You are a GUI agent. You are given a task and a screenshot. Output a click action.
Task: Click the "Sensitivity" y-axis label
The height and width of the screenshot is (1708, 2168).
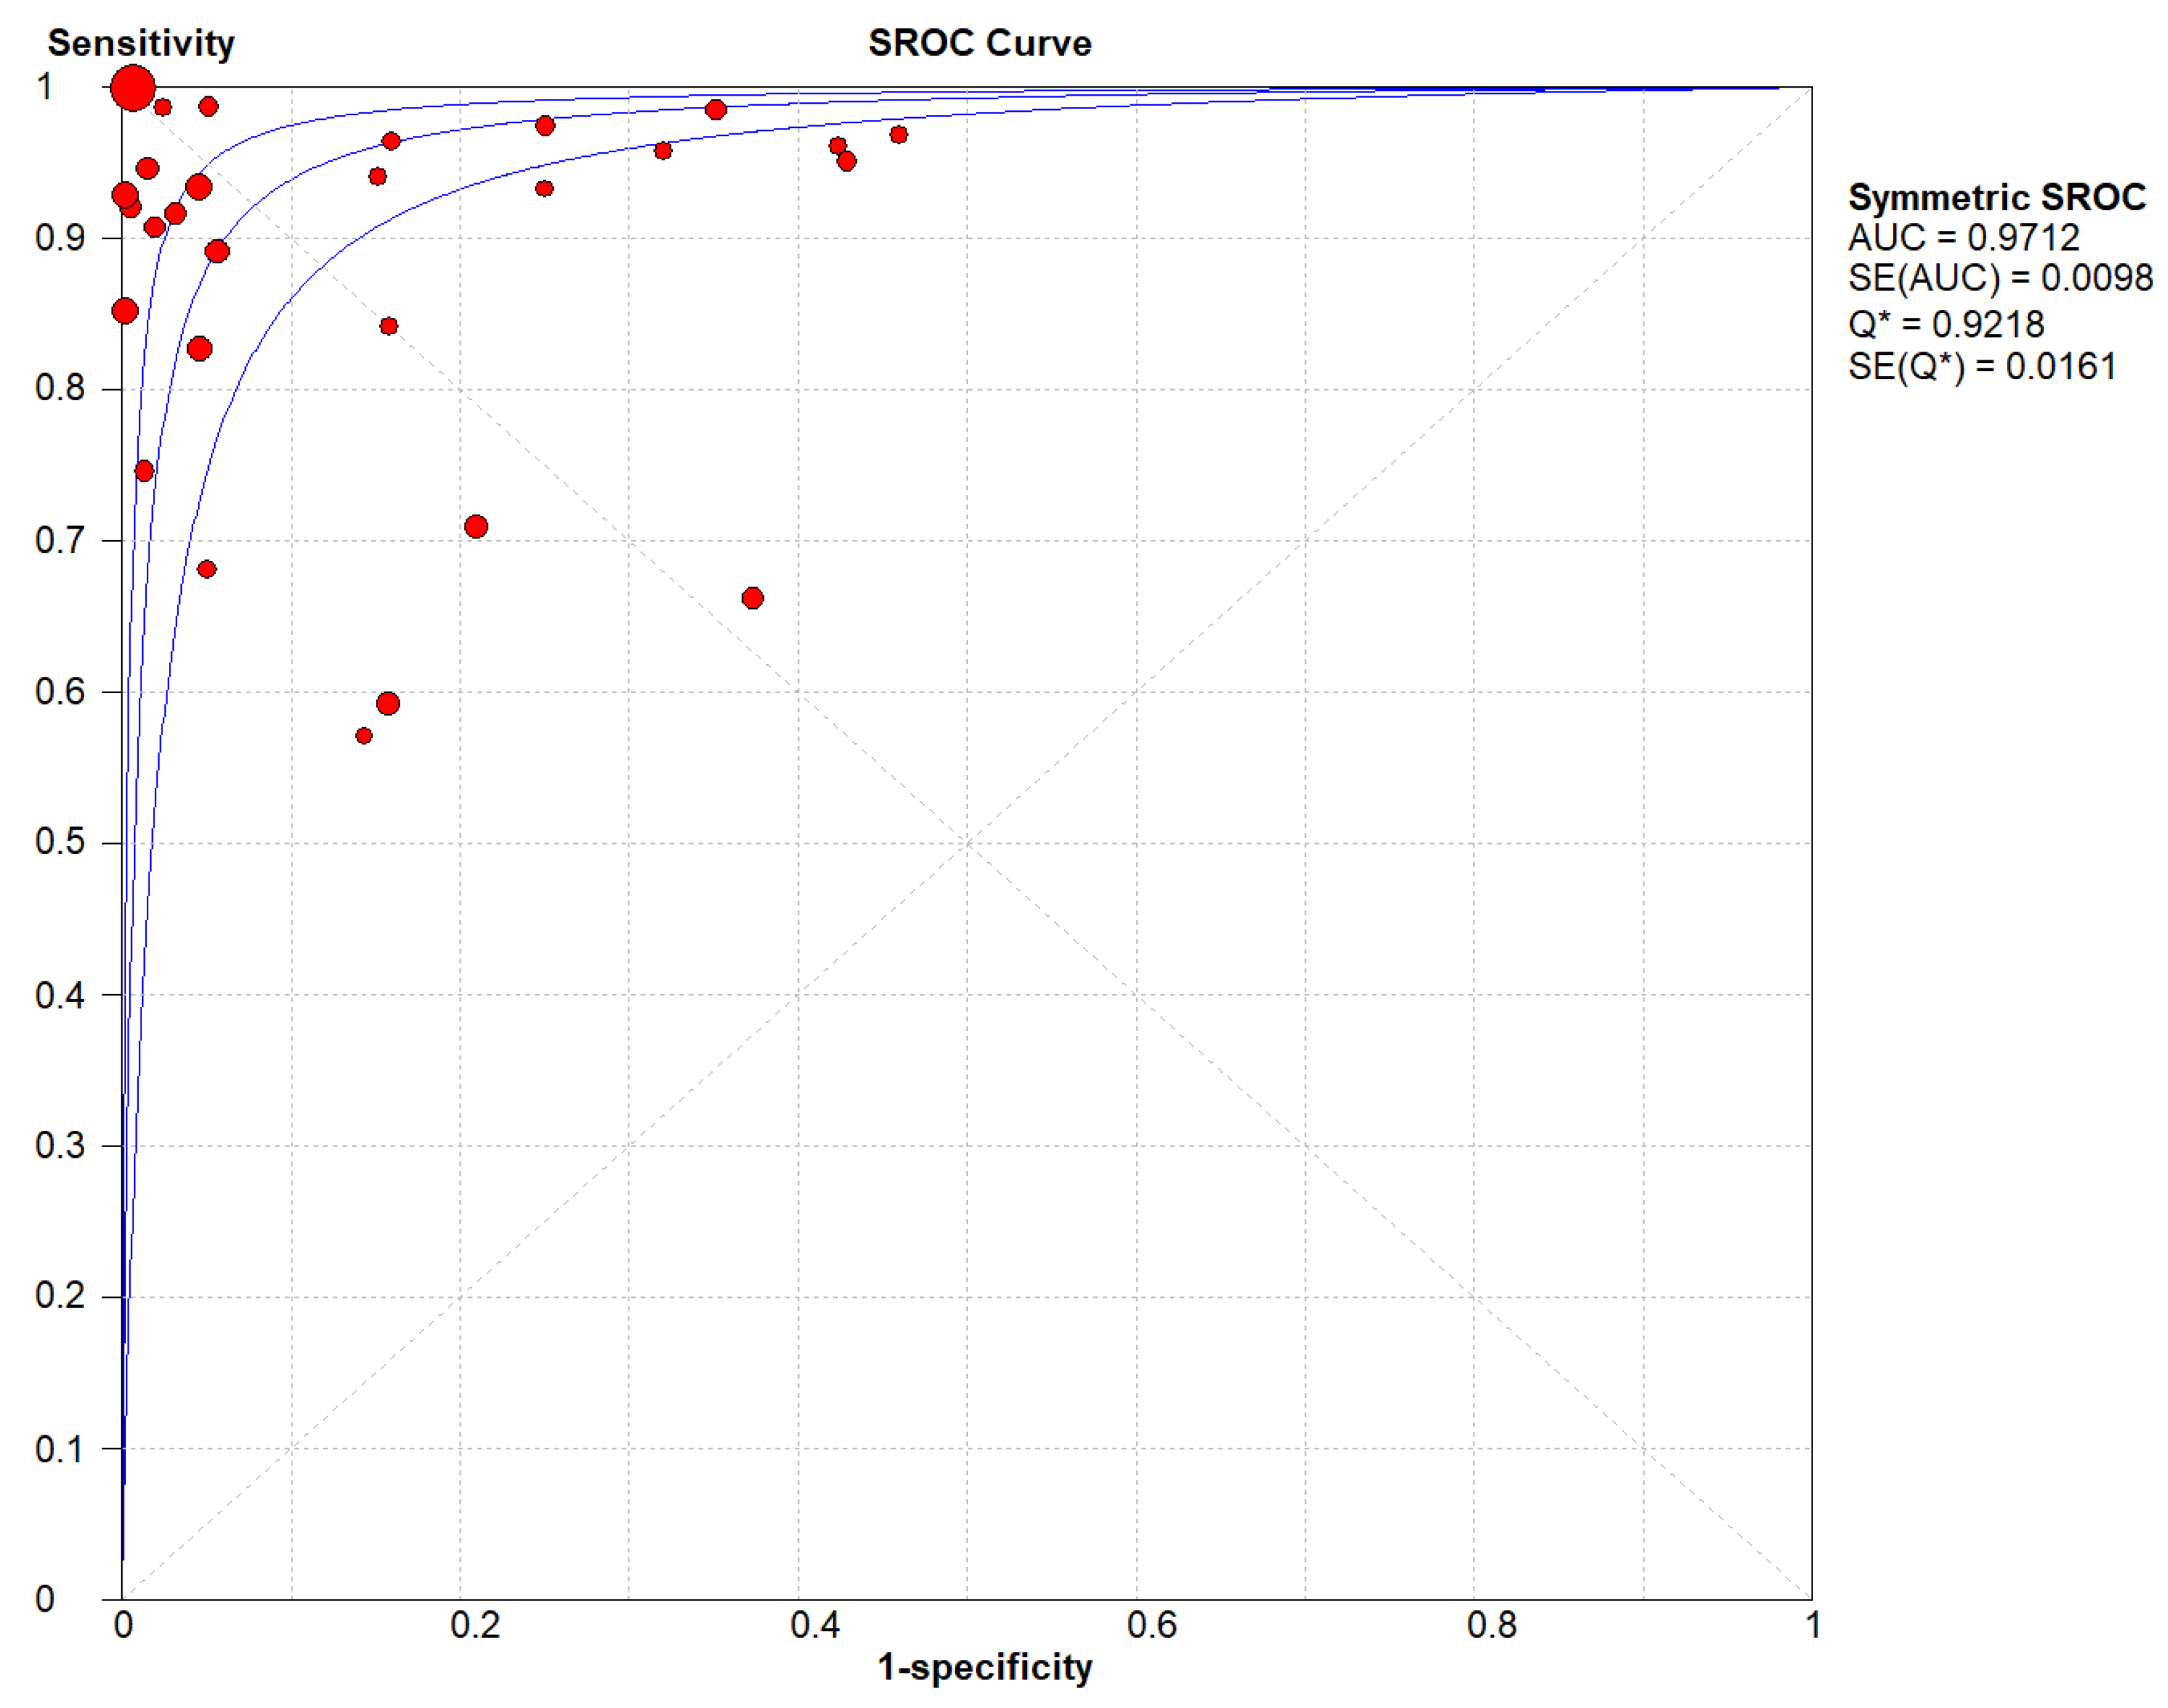click(x=141, y=43)
